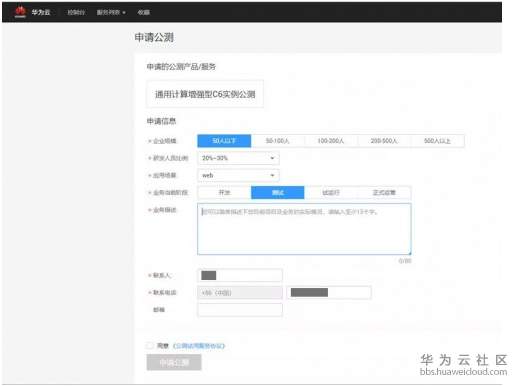Open the 20%~30% staff ratio dropdown
This screenshot has width=518, height=386.
click(x=238, y=158)
